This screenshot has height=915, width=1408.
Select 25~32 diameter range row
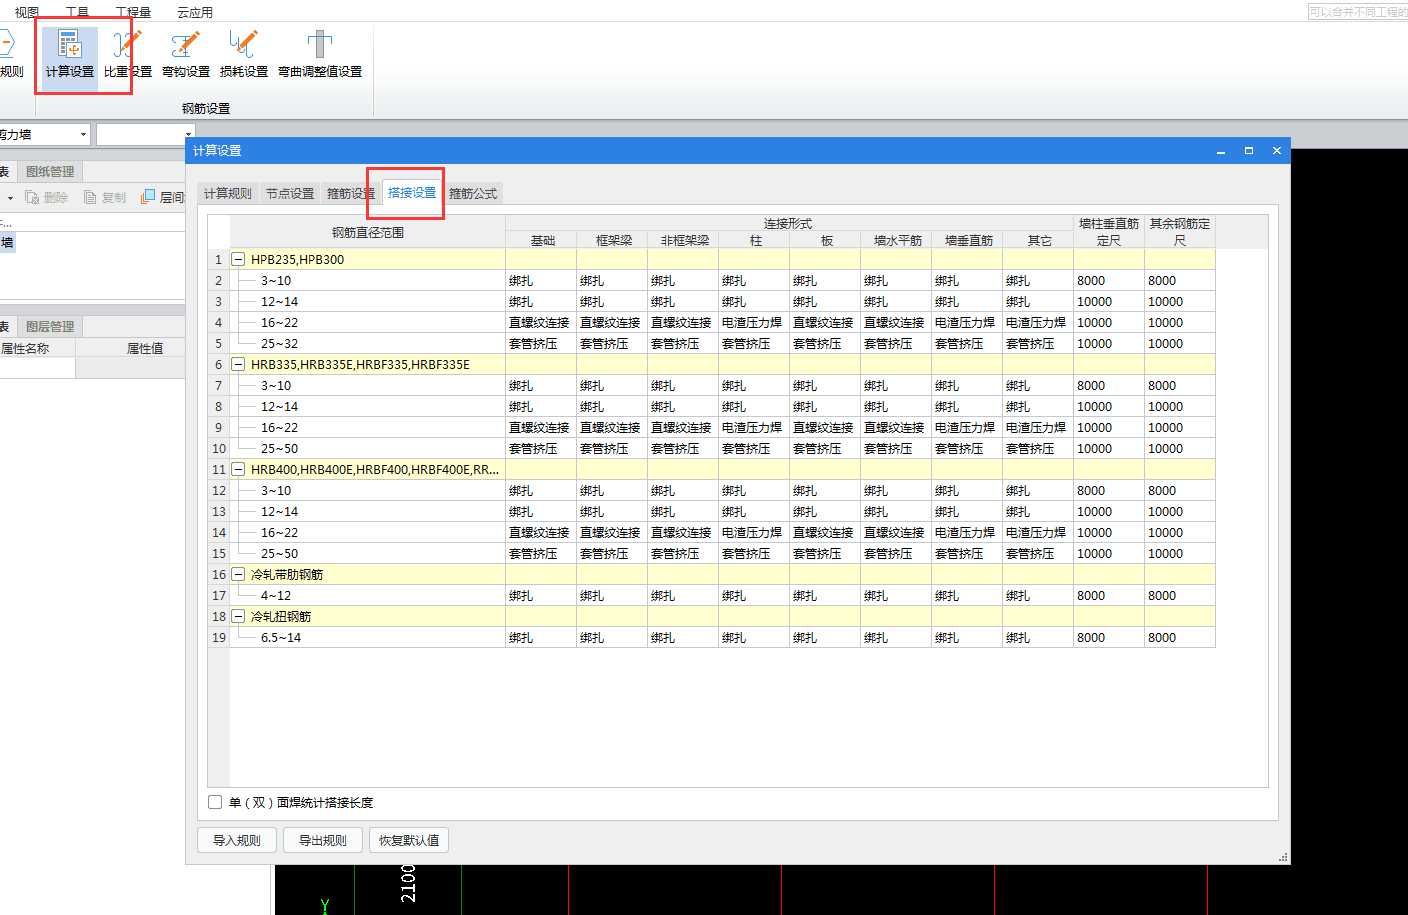click(368, 343)
